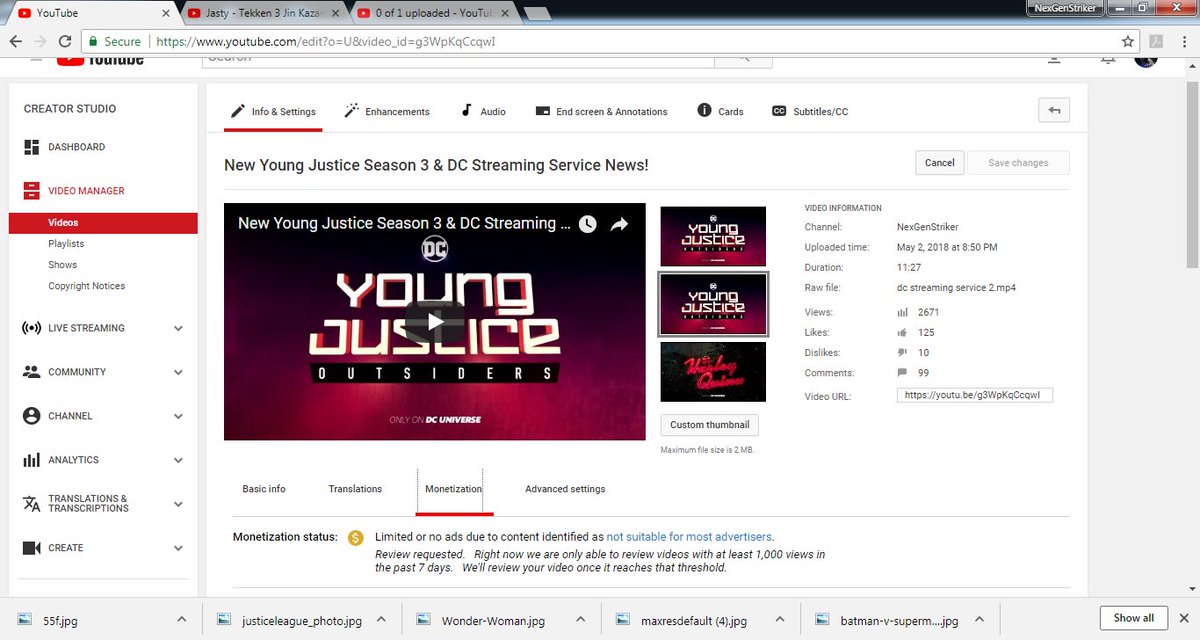
Task: Click the share arrow icon on video
Action: (619, 224)
